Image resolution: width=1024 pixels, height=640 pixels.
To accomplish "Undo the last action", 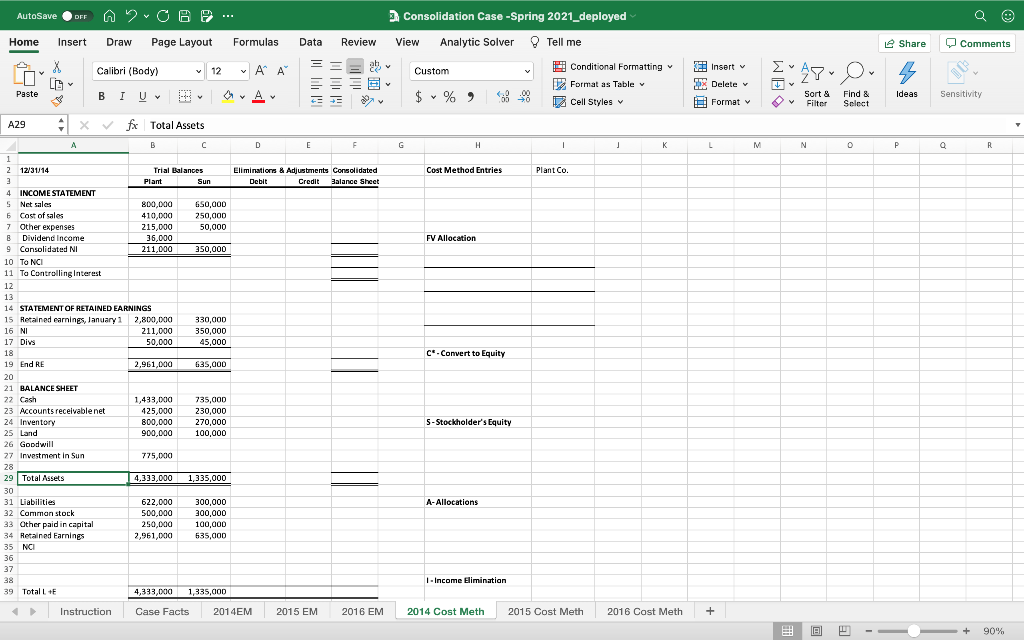I will [131, 15].
